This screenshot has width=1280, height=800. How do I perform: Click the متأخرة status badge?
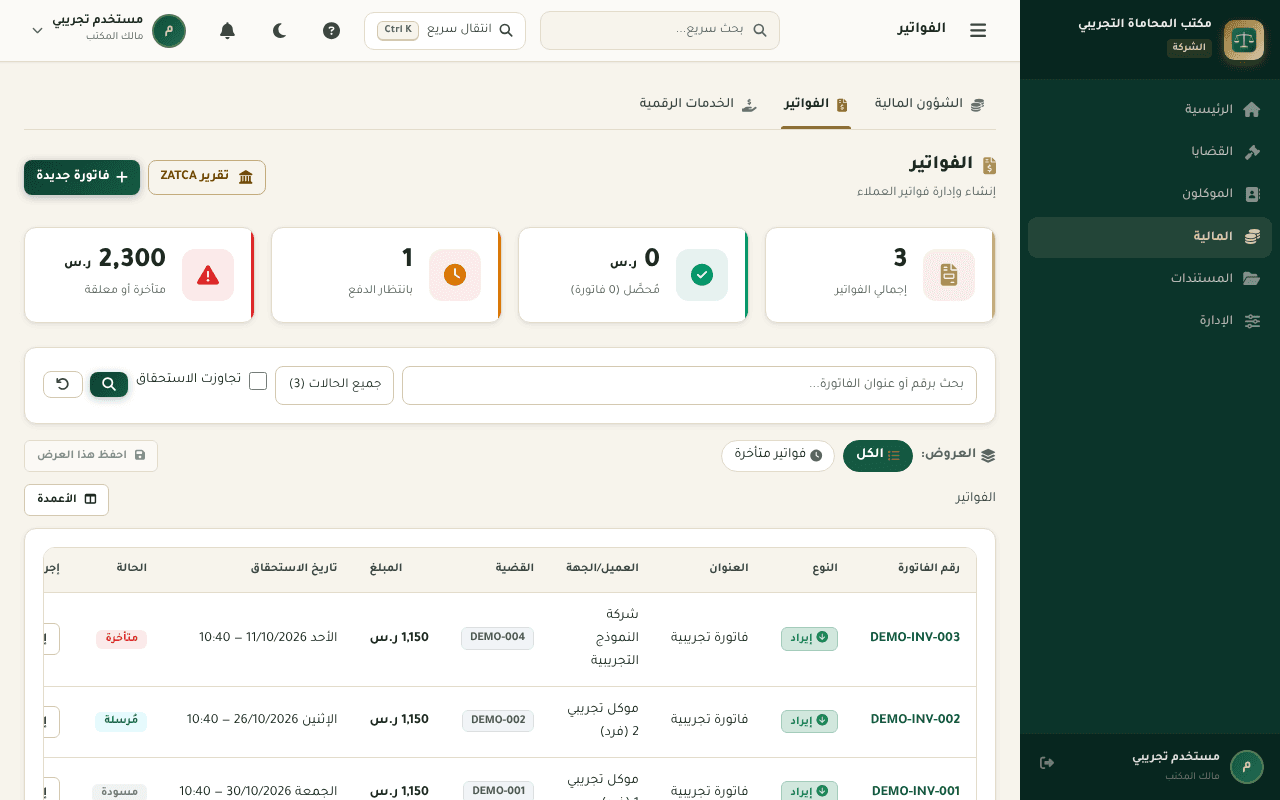(121, 639)
